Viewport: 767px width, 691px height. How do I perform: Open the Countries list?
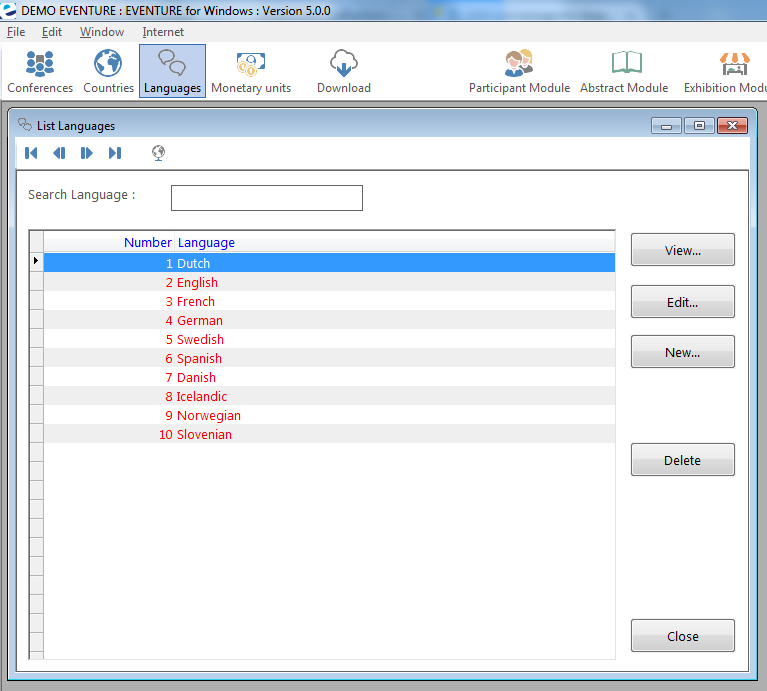(x=108, y=71)
